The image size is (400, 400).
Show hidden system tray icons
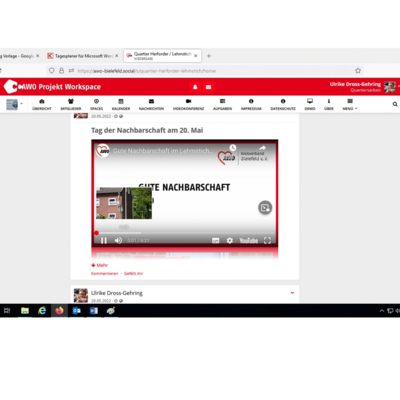[382, 311]
